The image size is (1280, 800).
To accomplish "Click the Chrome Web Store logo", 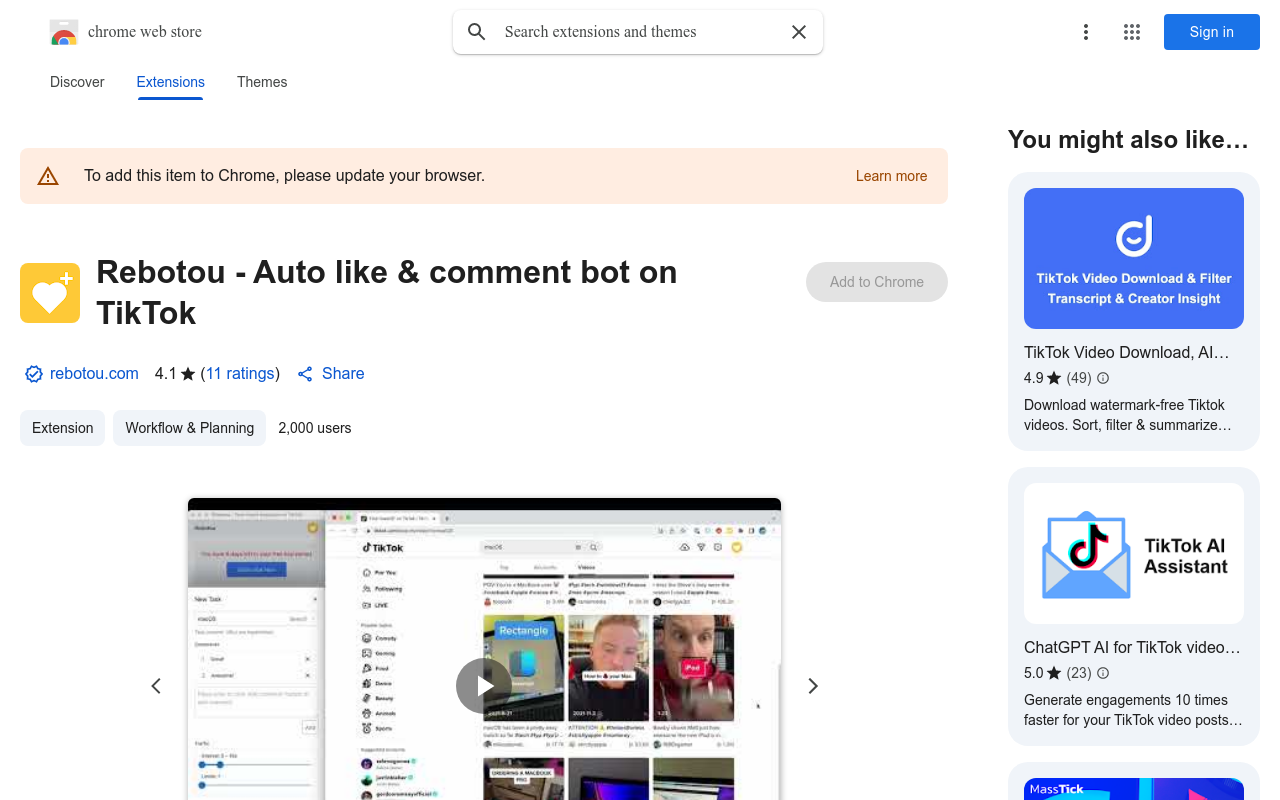I will pyautogui.click(x=64, y=32).
